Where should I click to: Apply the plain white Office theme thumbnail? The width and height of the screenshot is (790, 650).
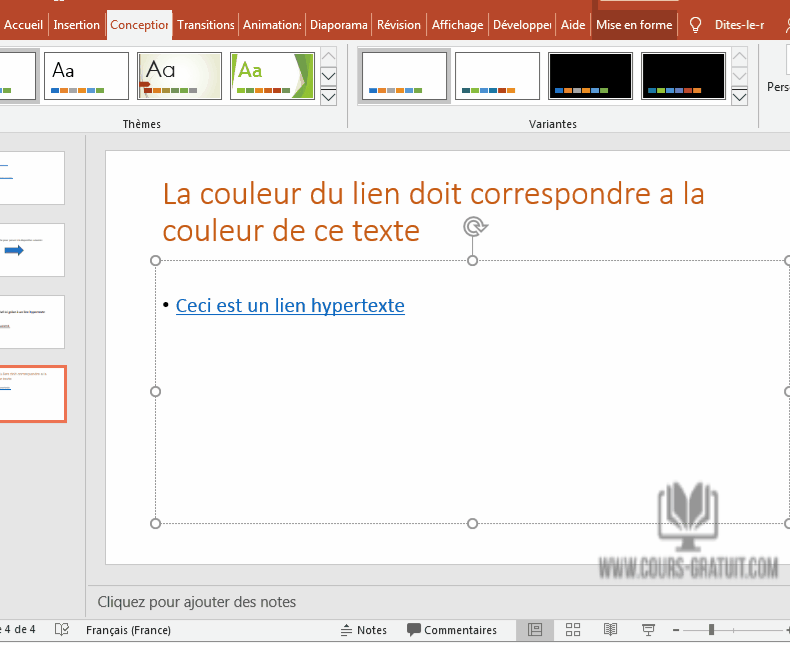coord(86,76)
